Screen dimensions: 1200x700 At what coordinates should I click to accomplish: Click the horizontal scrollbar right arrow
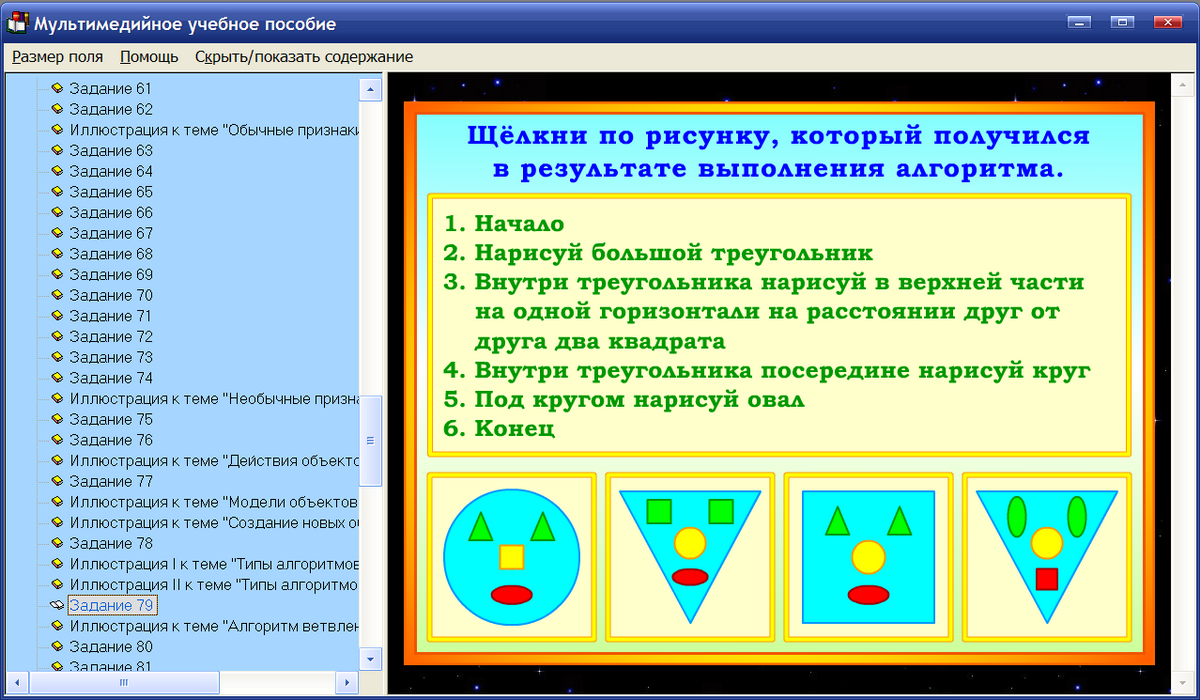(x=347, y=683)
